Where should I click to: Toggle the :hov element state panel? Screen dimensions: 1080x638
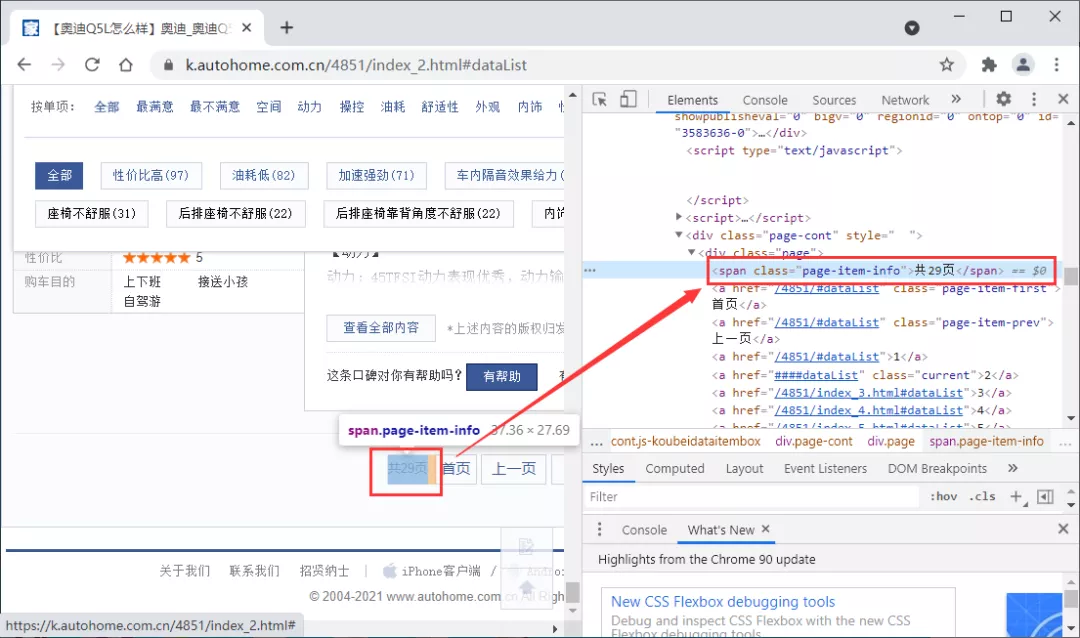[943, 496]
